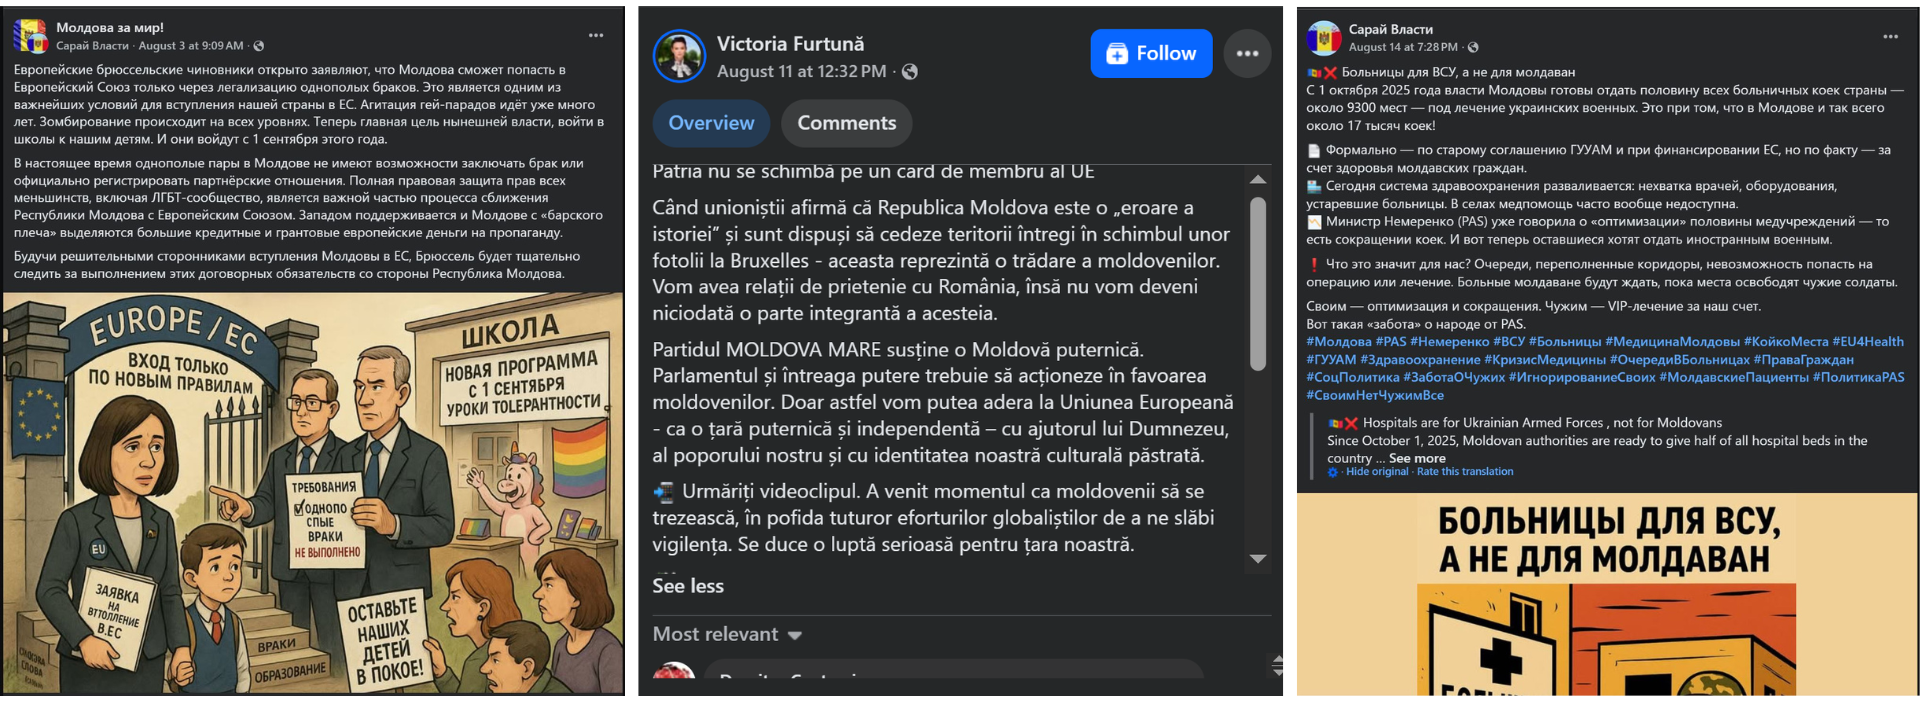The height and width of the screenshot is (701, 1920).
Task: Click the globe privacy icon beside August 11
Action: click(909, 72)
